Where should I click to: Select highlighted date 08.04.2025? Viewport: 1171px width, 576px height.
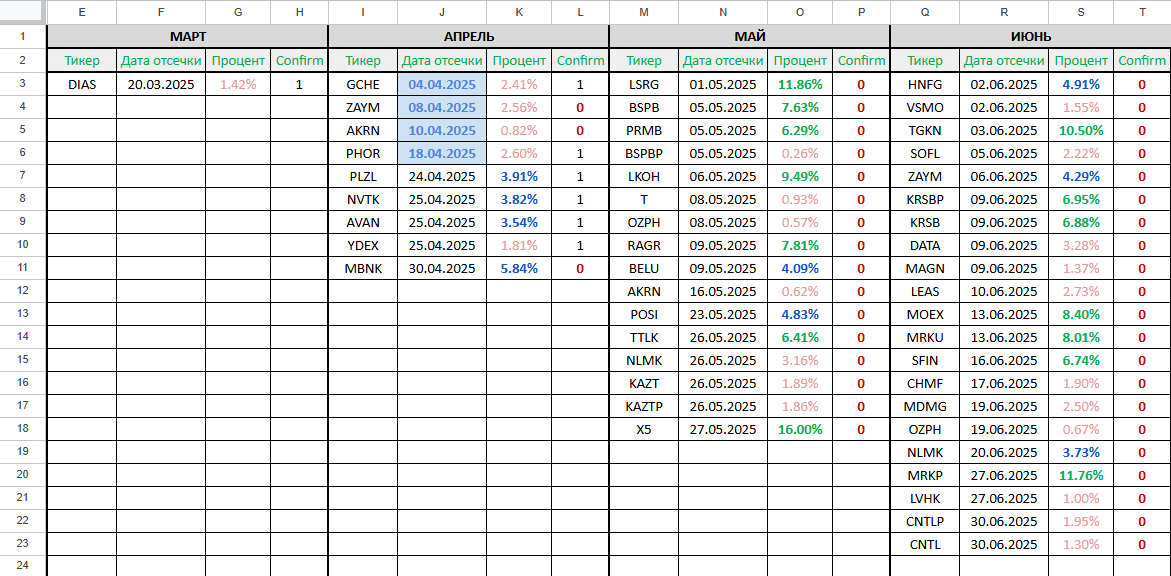441,108
